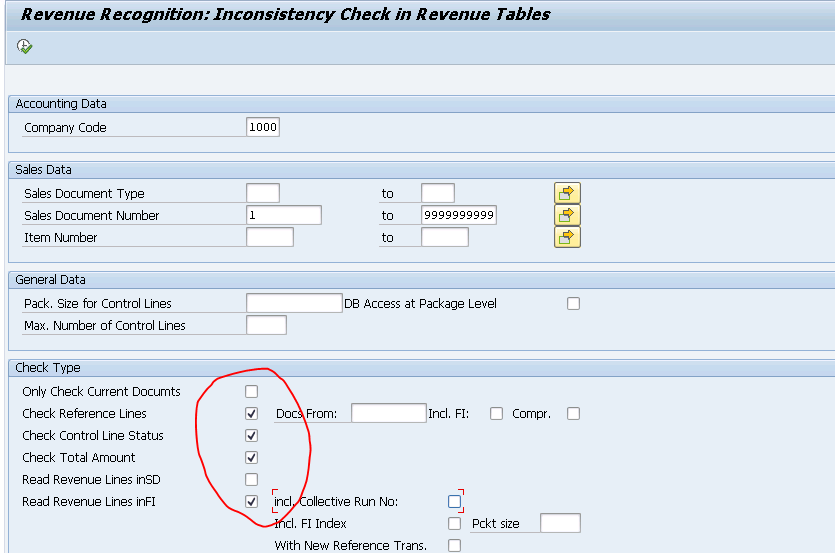Image resolution: width=835 pixels, height=553 pixels.
Task: Focus the Sales Document Number from field
Action: 283,215
